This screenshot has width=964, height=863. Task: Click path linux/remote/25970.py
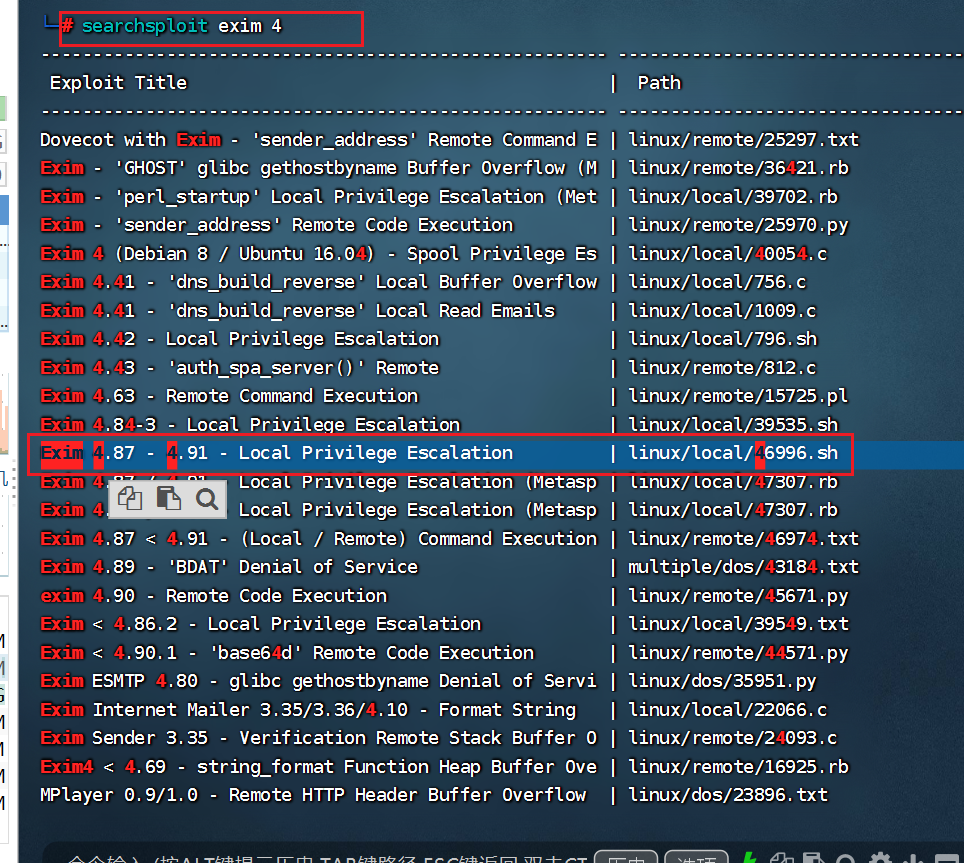[x=738, y=225]
